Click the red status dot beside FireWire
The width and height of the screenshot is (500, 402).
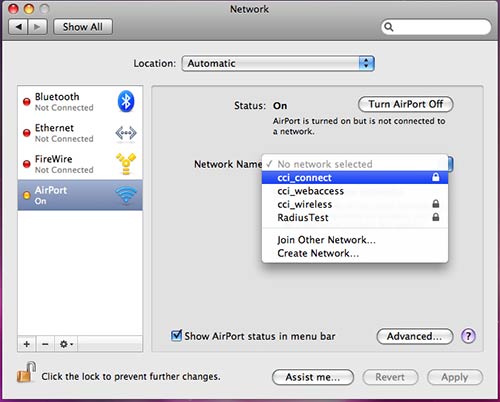[26, 164]
